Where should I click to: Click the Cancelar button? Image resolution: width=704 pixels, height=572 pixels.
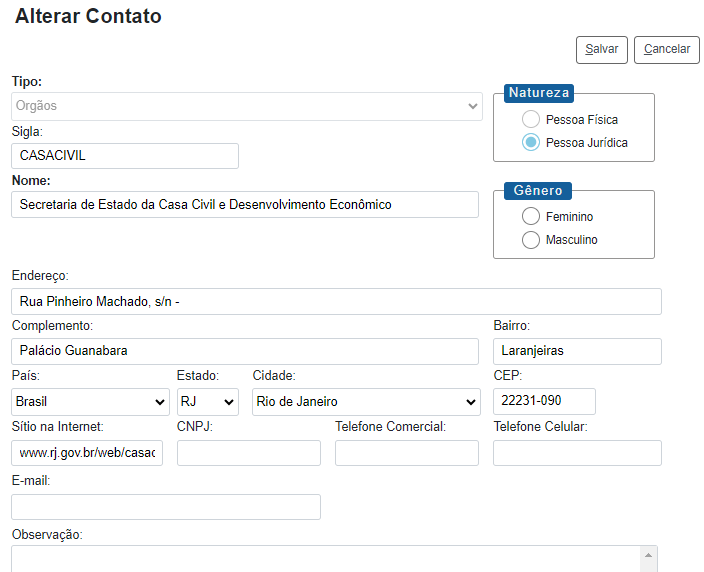click(666, 50)
